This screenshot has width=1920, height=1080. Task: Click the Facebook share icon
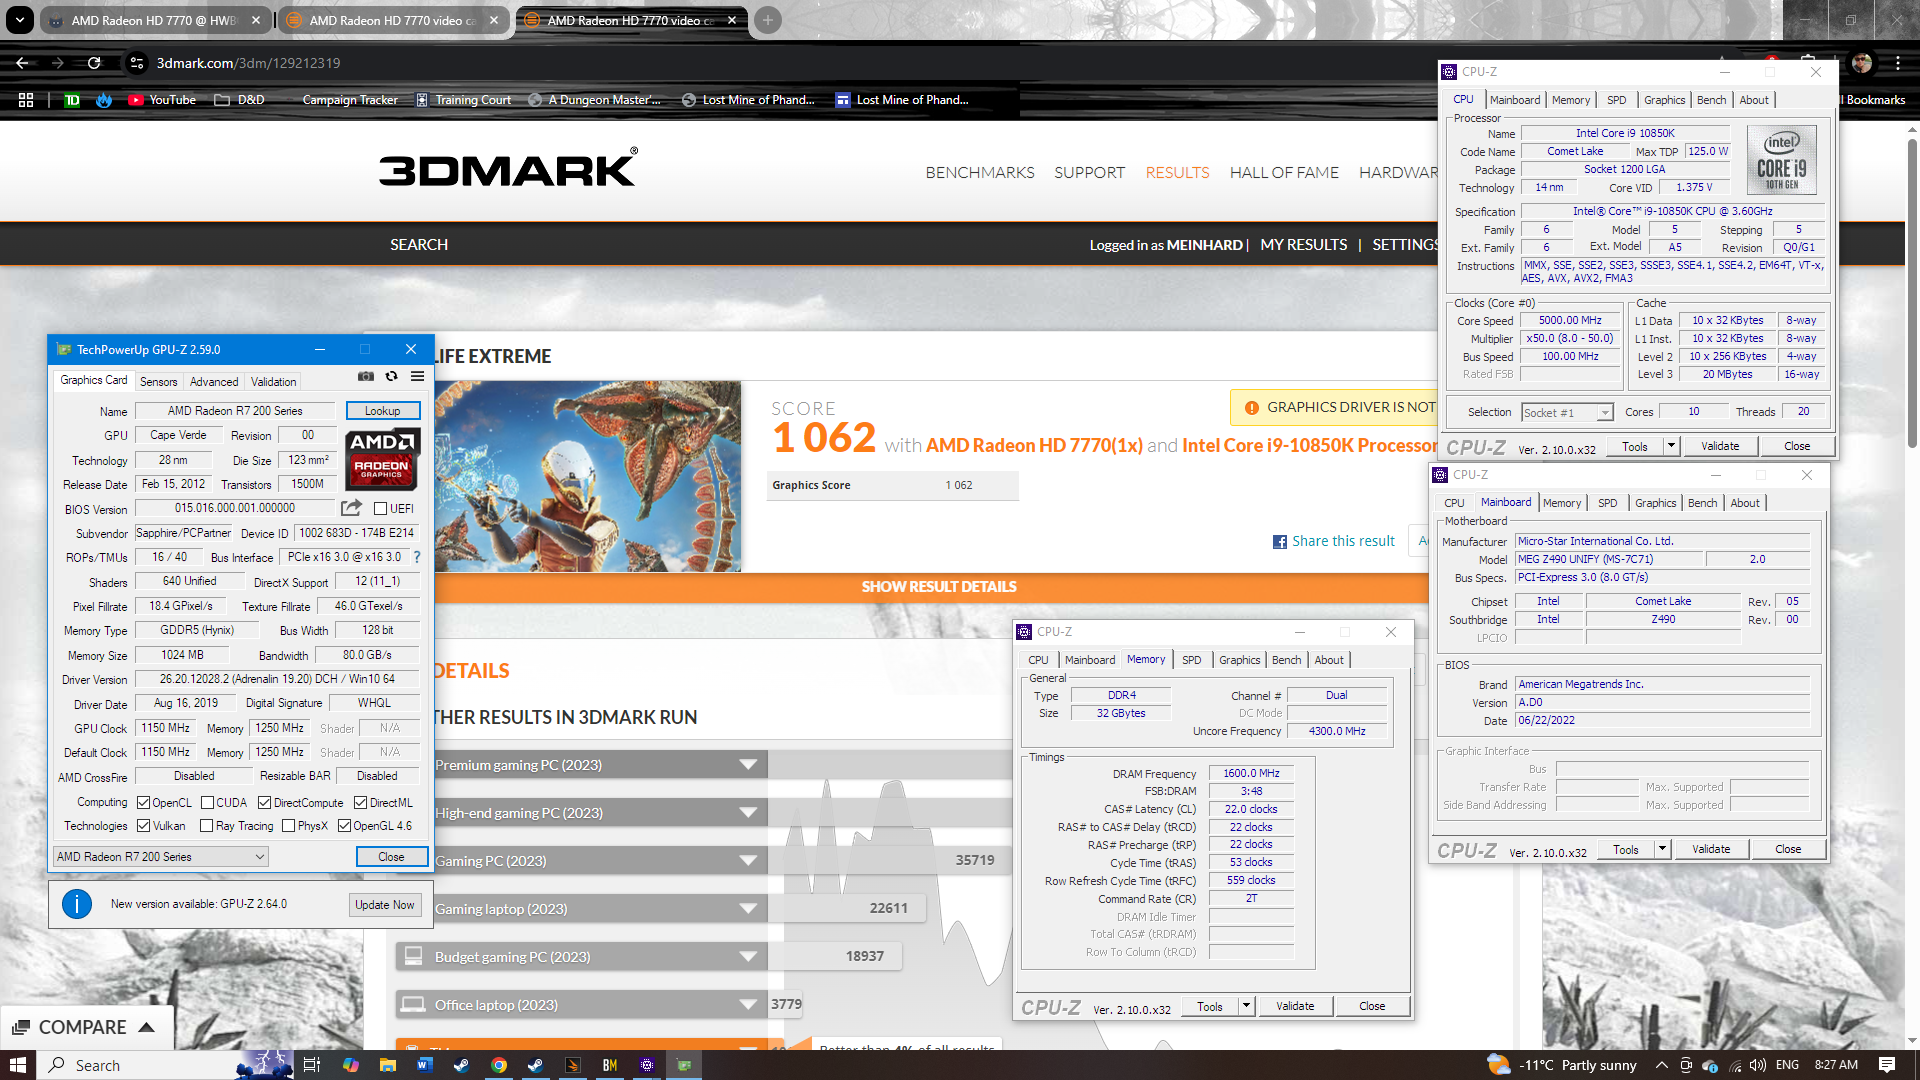1279,542
